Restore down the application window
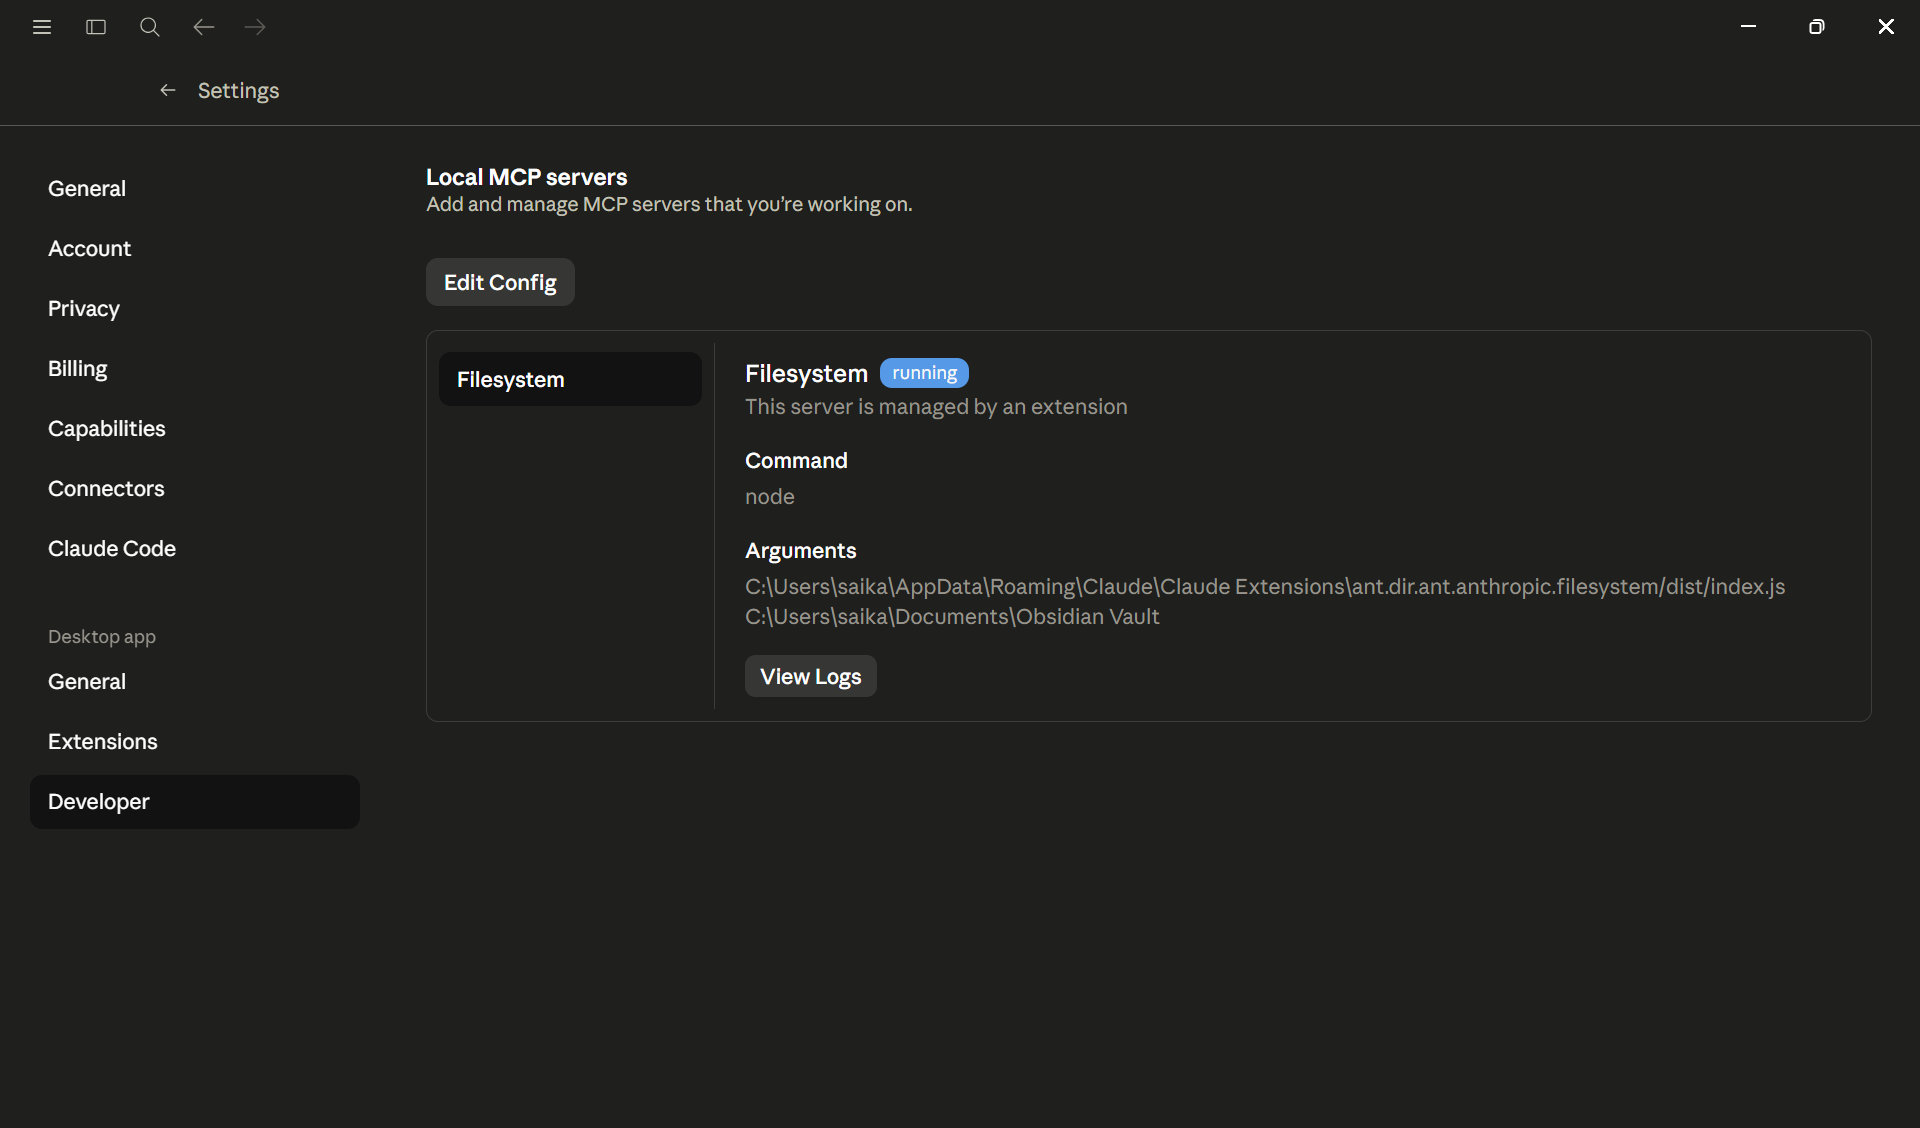The width and height of the screenshot is (1920, 1128). coord(1817,27)
